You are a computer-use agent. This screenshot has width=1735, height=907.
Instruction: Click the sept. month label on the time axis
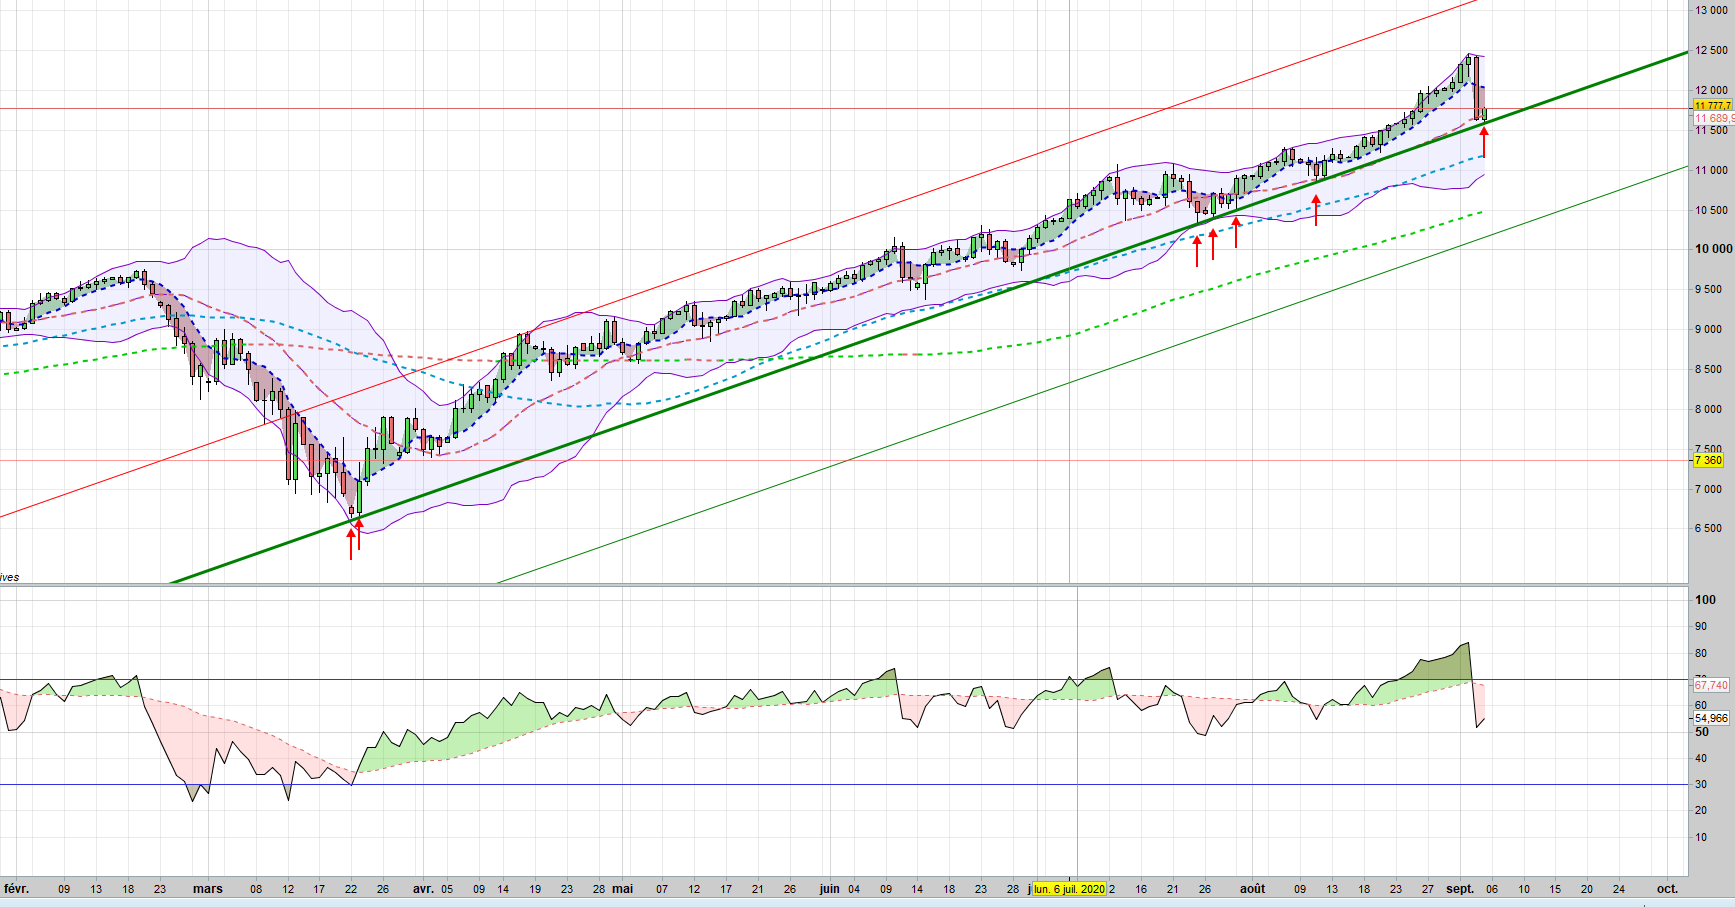tap(1460, 889)
